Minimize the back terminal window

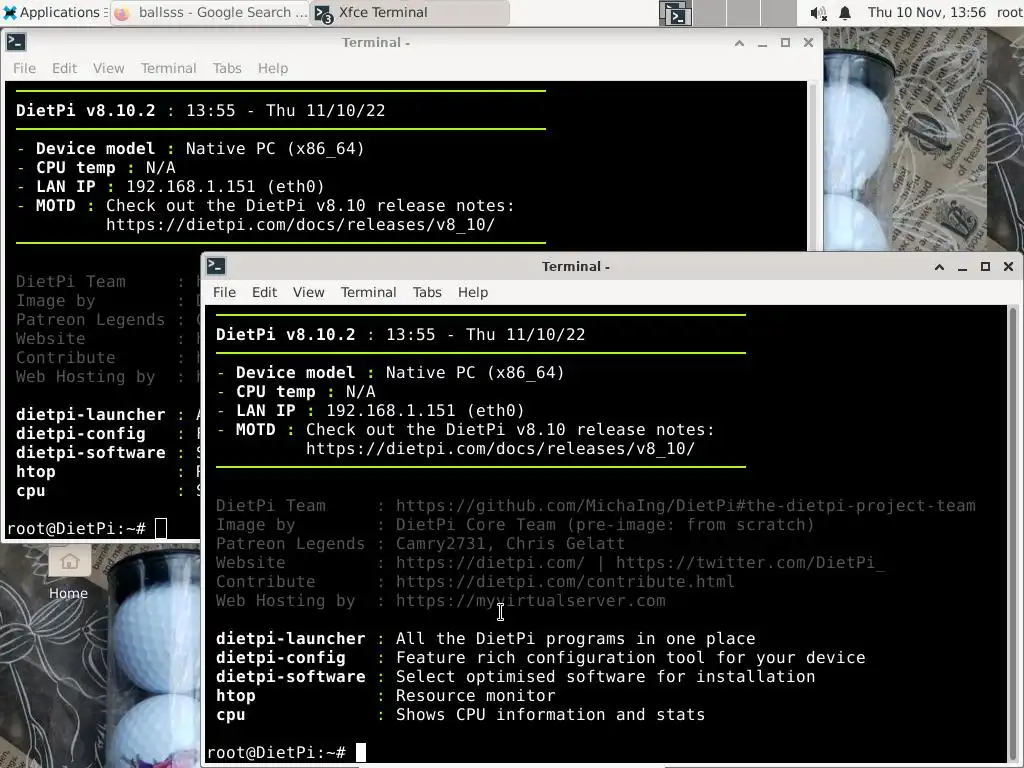[x=762, y=42]
